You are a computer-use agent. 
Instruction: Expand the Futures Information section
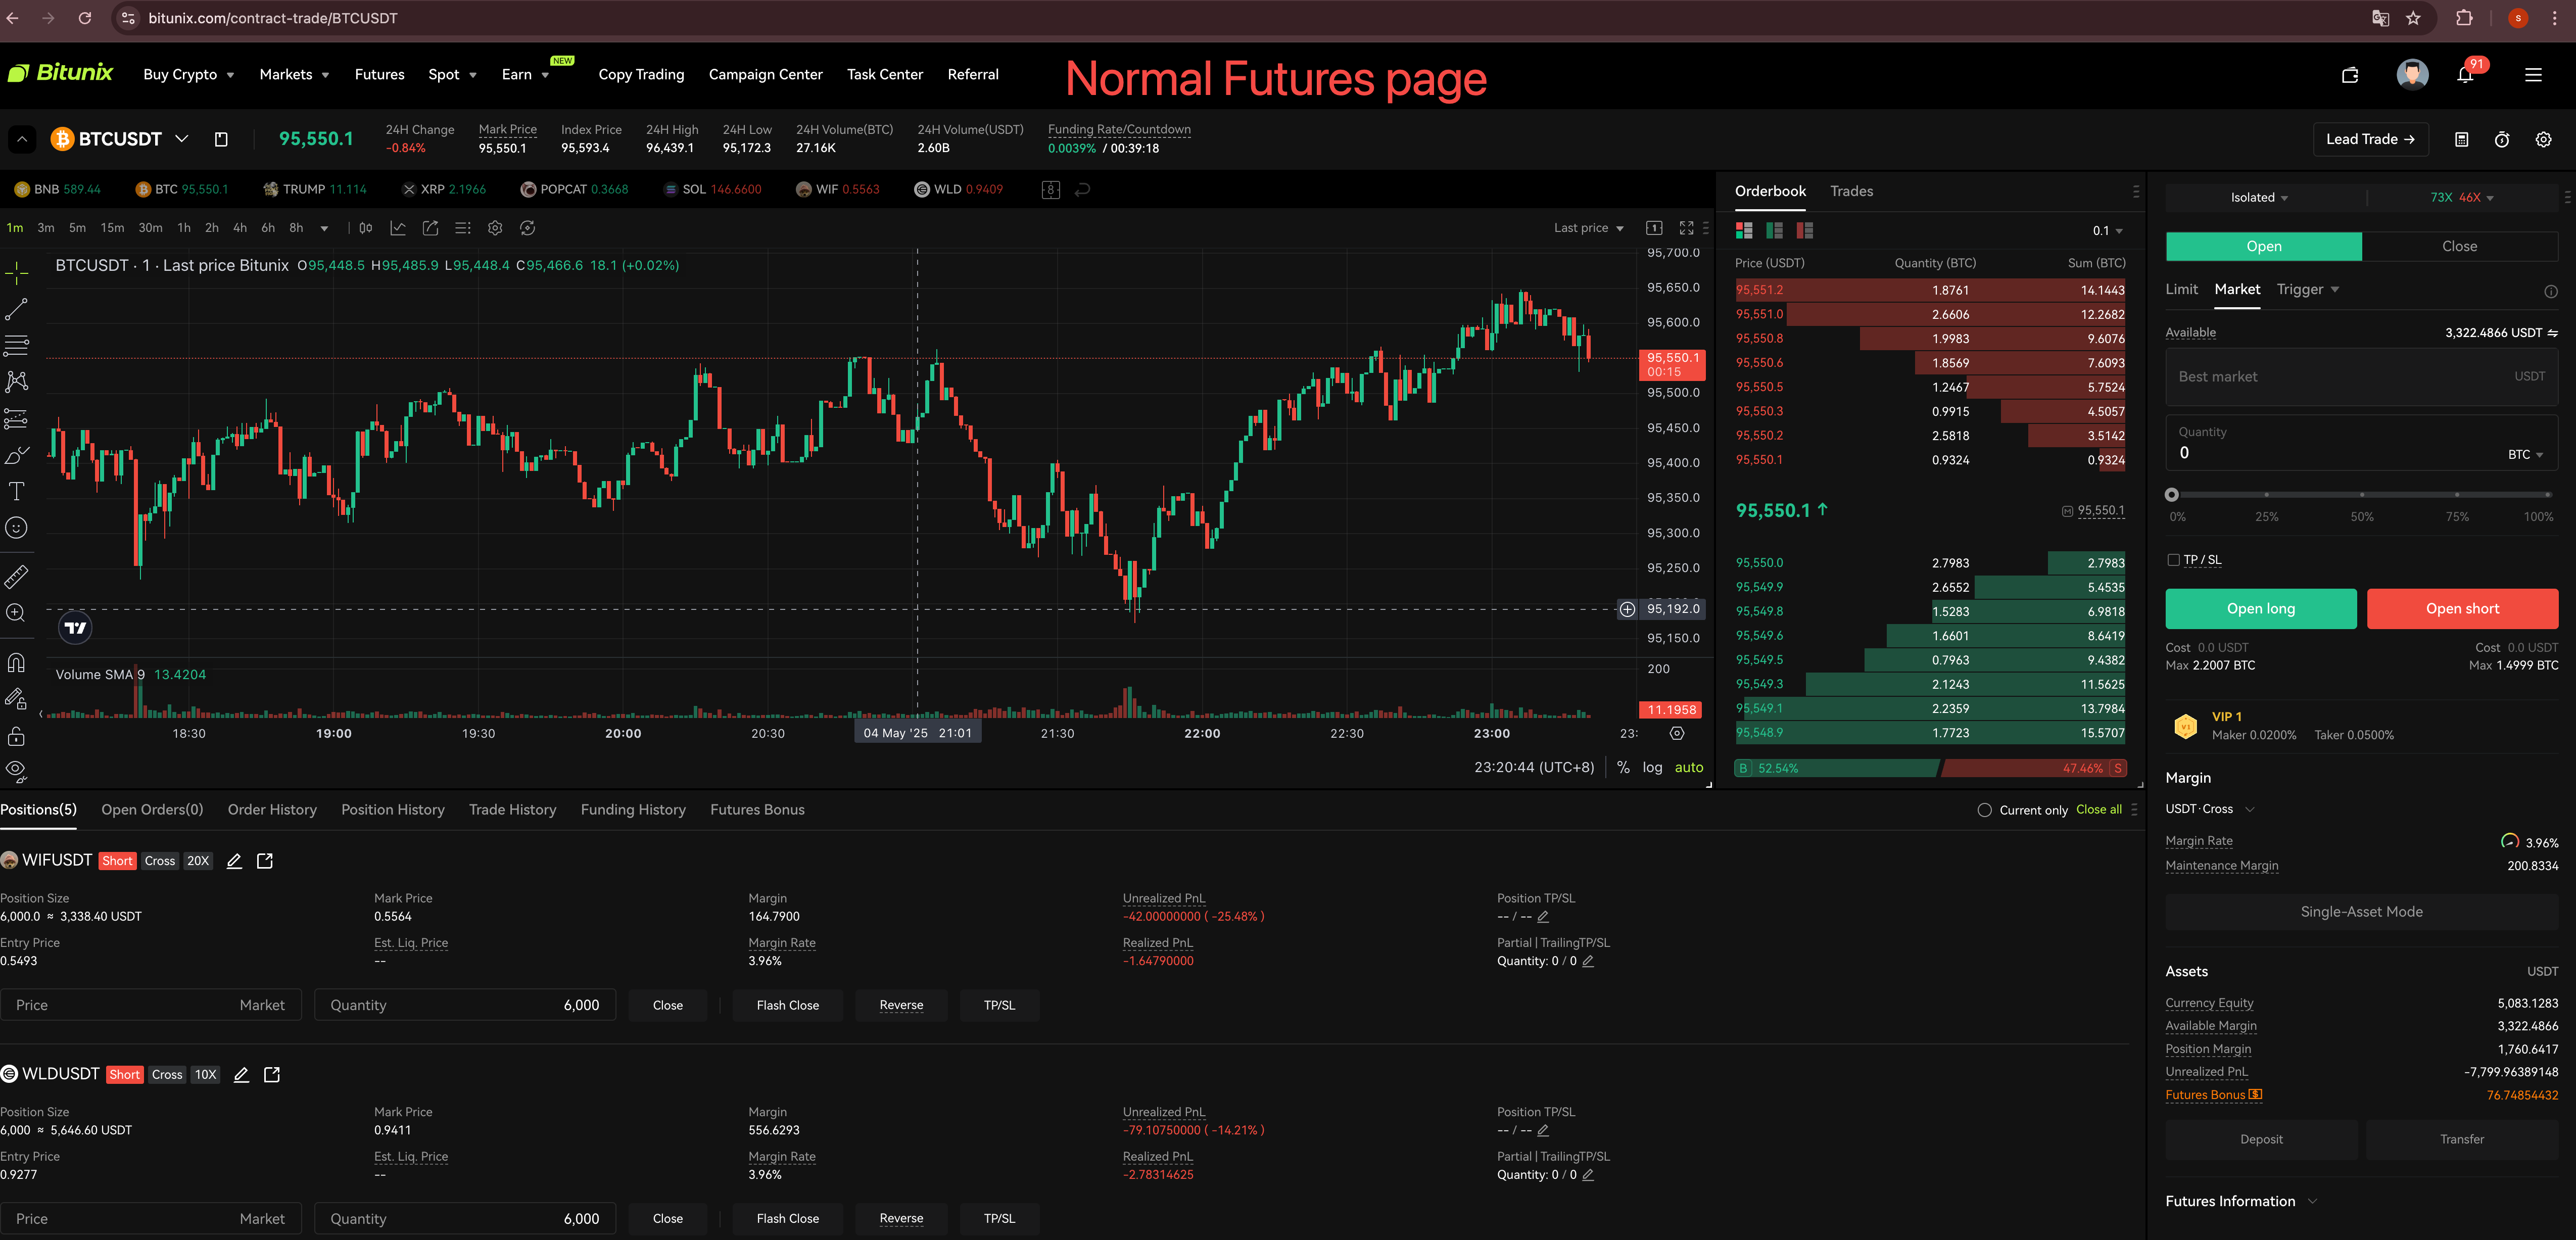pyautogui.click(x=2241, y=1201)
